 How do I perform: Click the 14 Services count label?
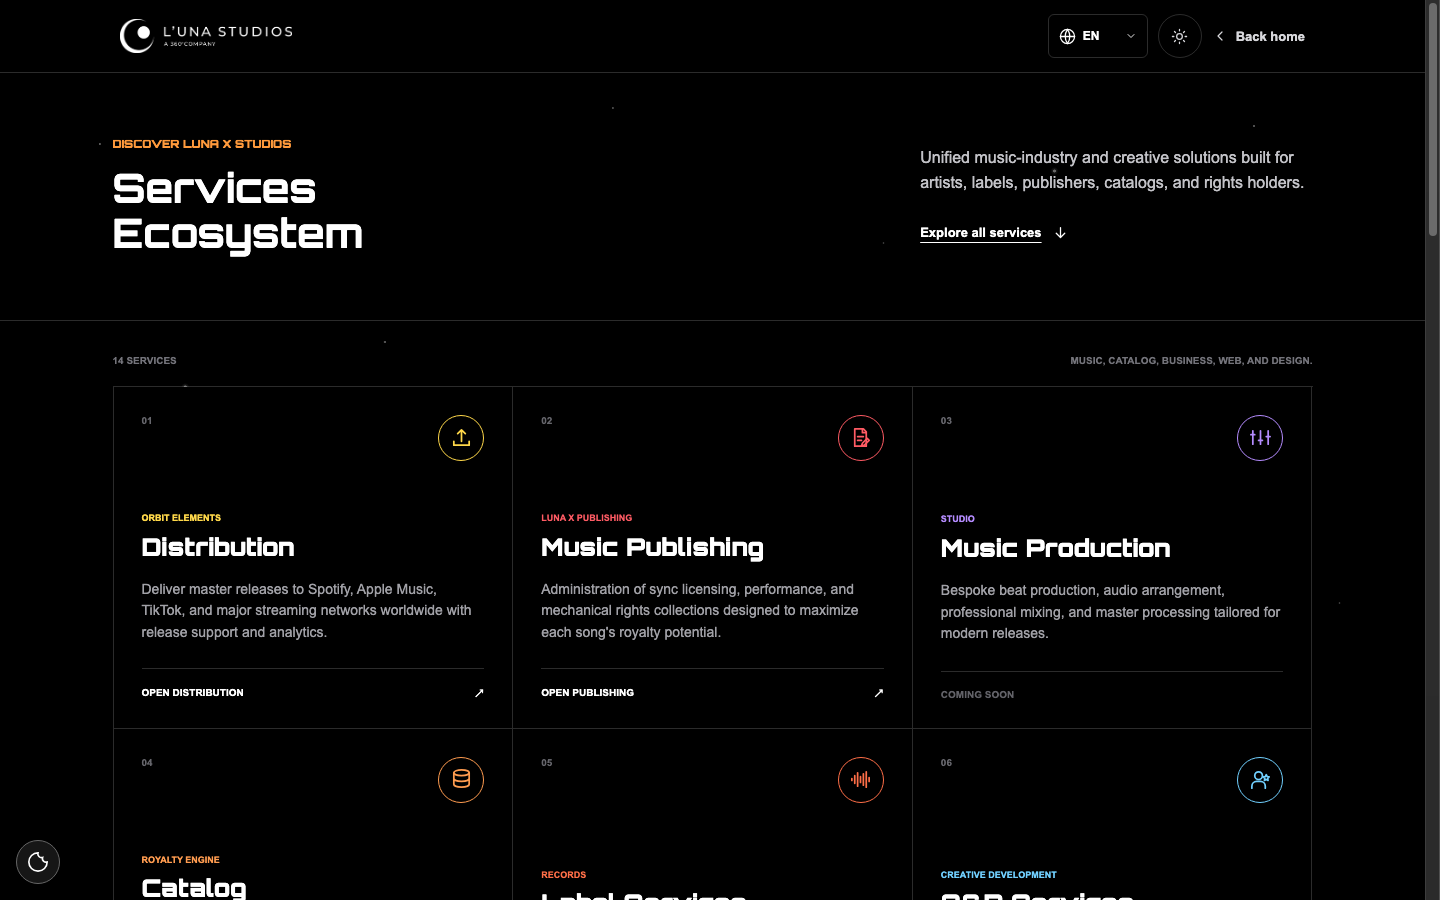click(144, 361)
